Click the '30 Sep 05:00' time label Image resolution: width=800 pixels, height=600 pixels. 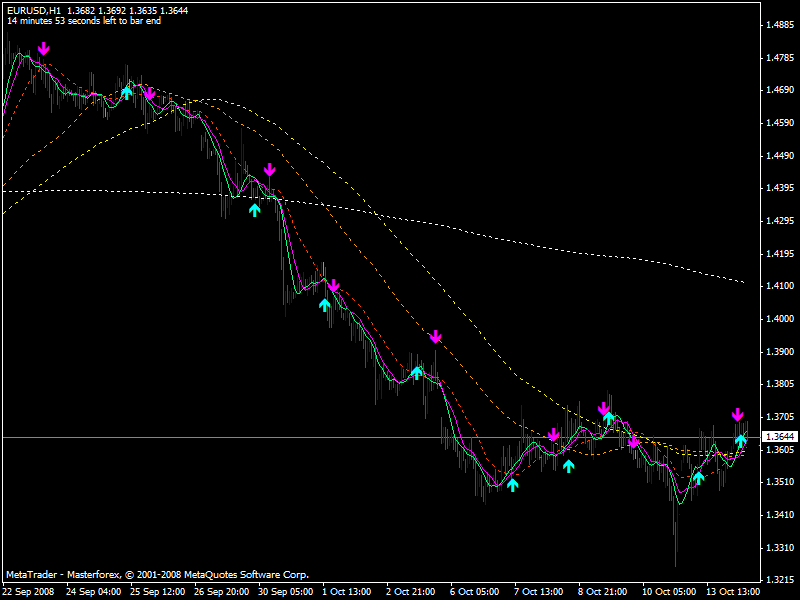[x=286, y=592]
